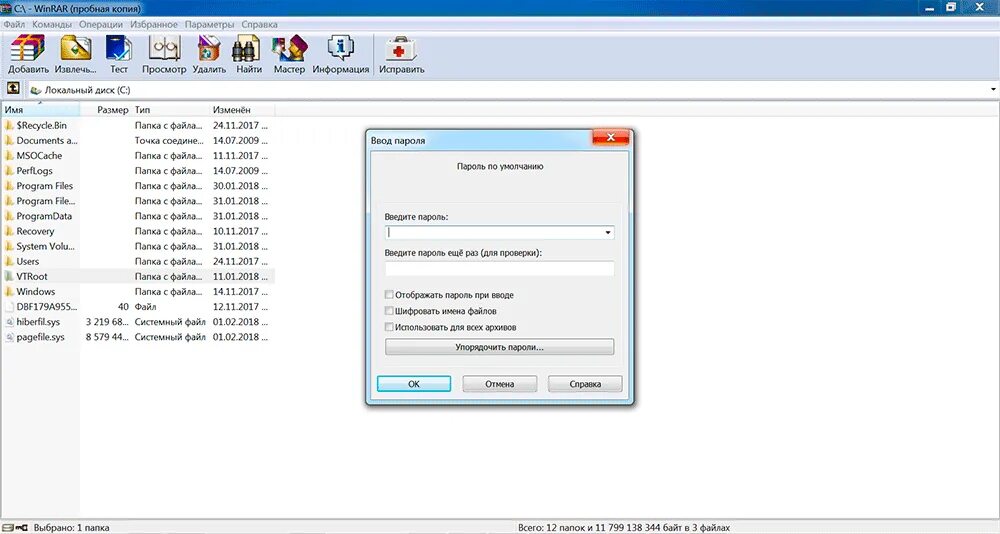Image resolution: width=1000 pixels, height=534 pixels.
Task: Click the key password icon in status bar
Action: point(22,528)
